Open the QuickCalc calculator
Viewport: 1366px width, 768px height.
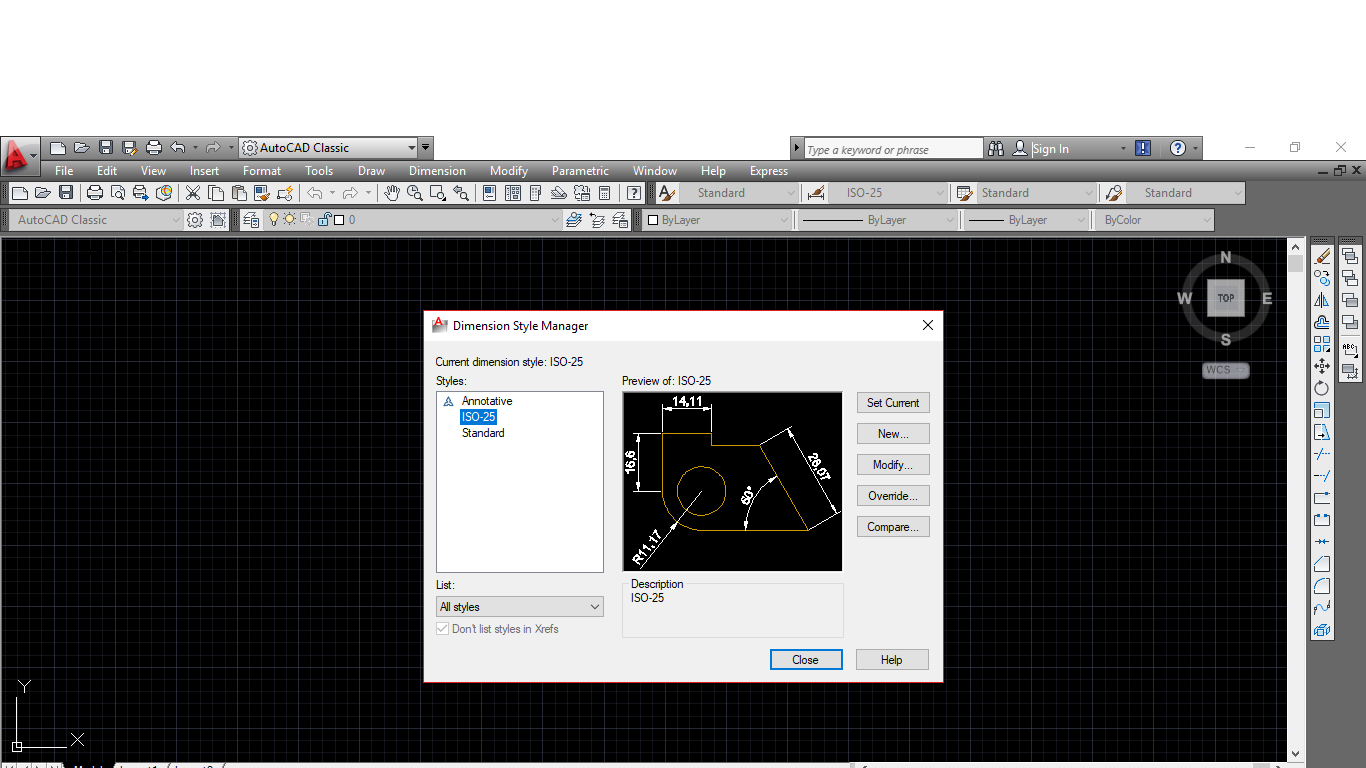click(x=604, y=193)
